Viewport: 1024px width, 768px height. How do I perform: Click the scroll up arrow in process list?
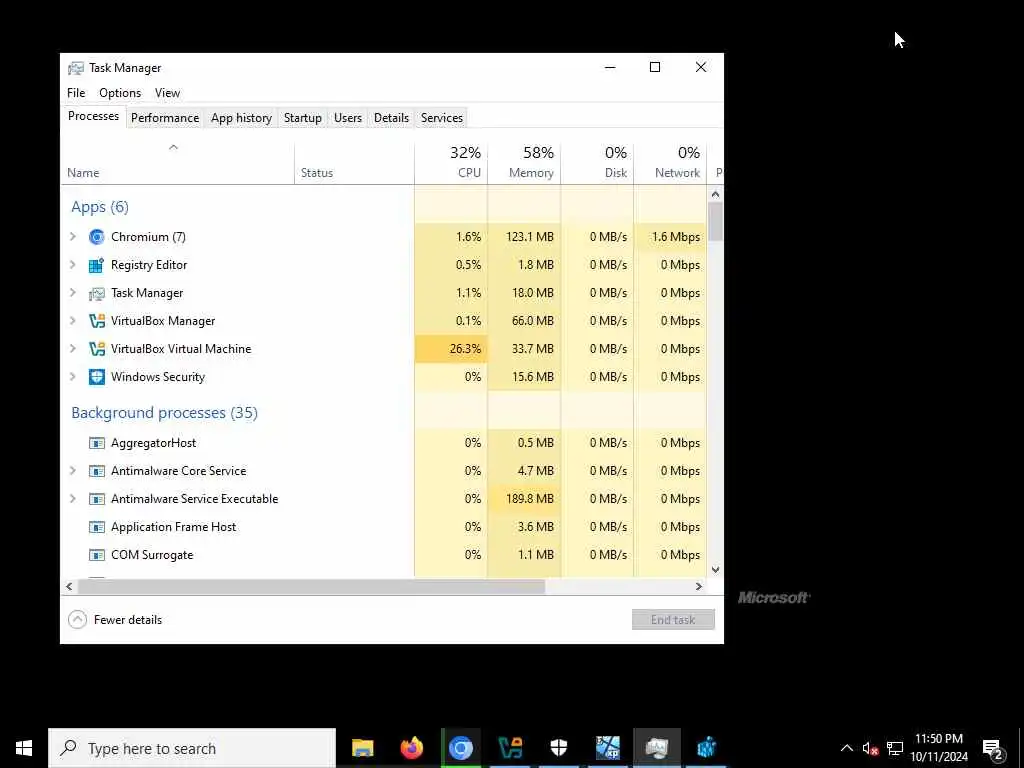pos(716,194)
